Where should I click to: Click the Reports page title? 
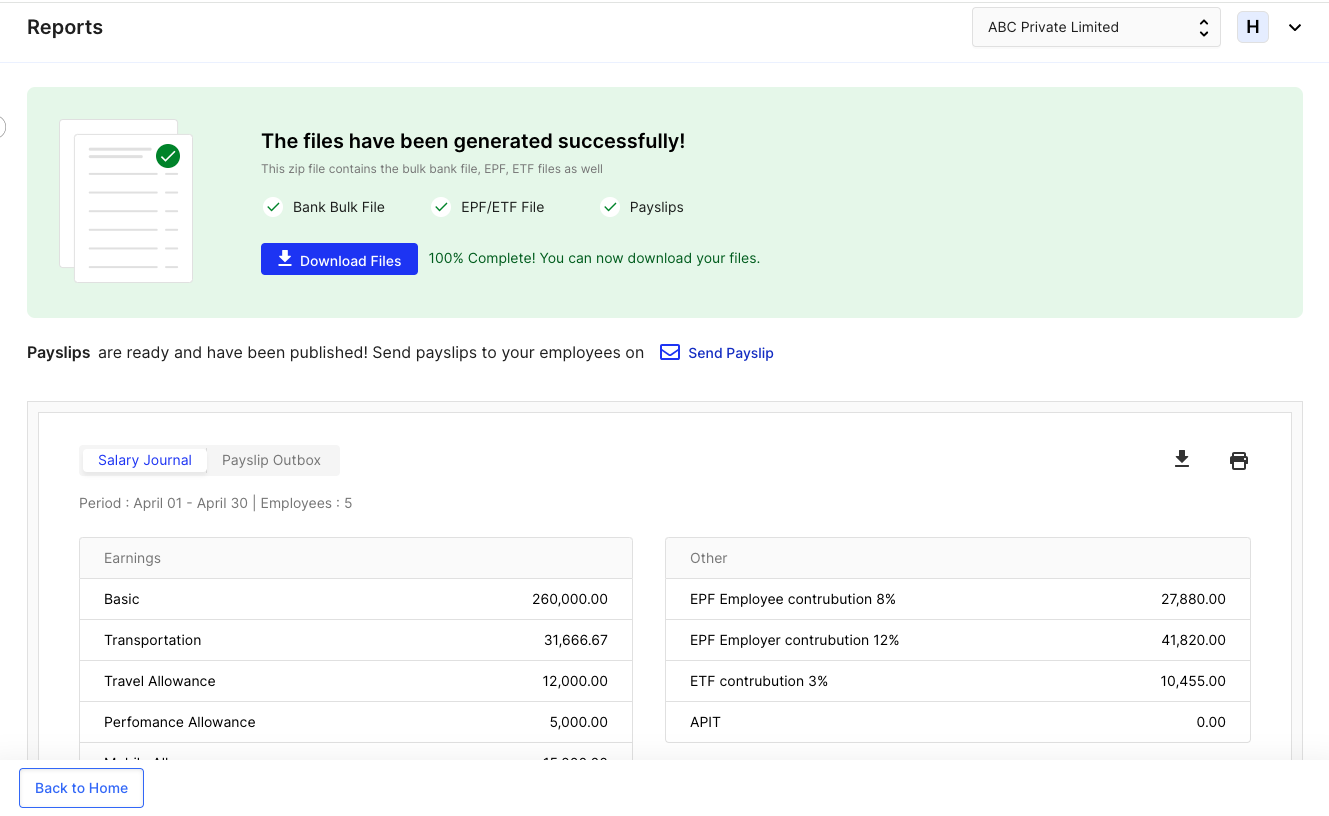pos(65,27)
